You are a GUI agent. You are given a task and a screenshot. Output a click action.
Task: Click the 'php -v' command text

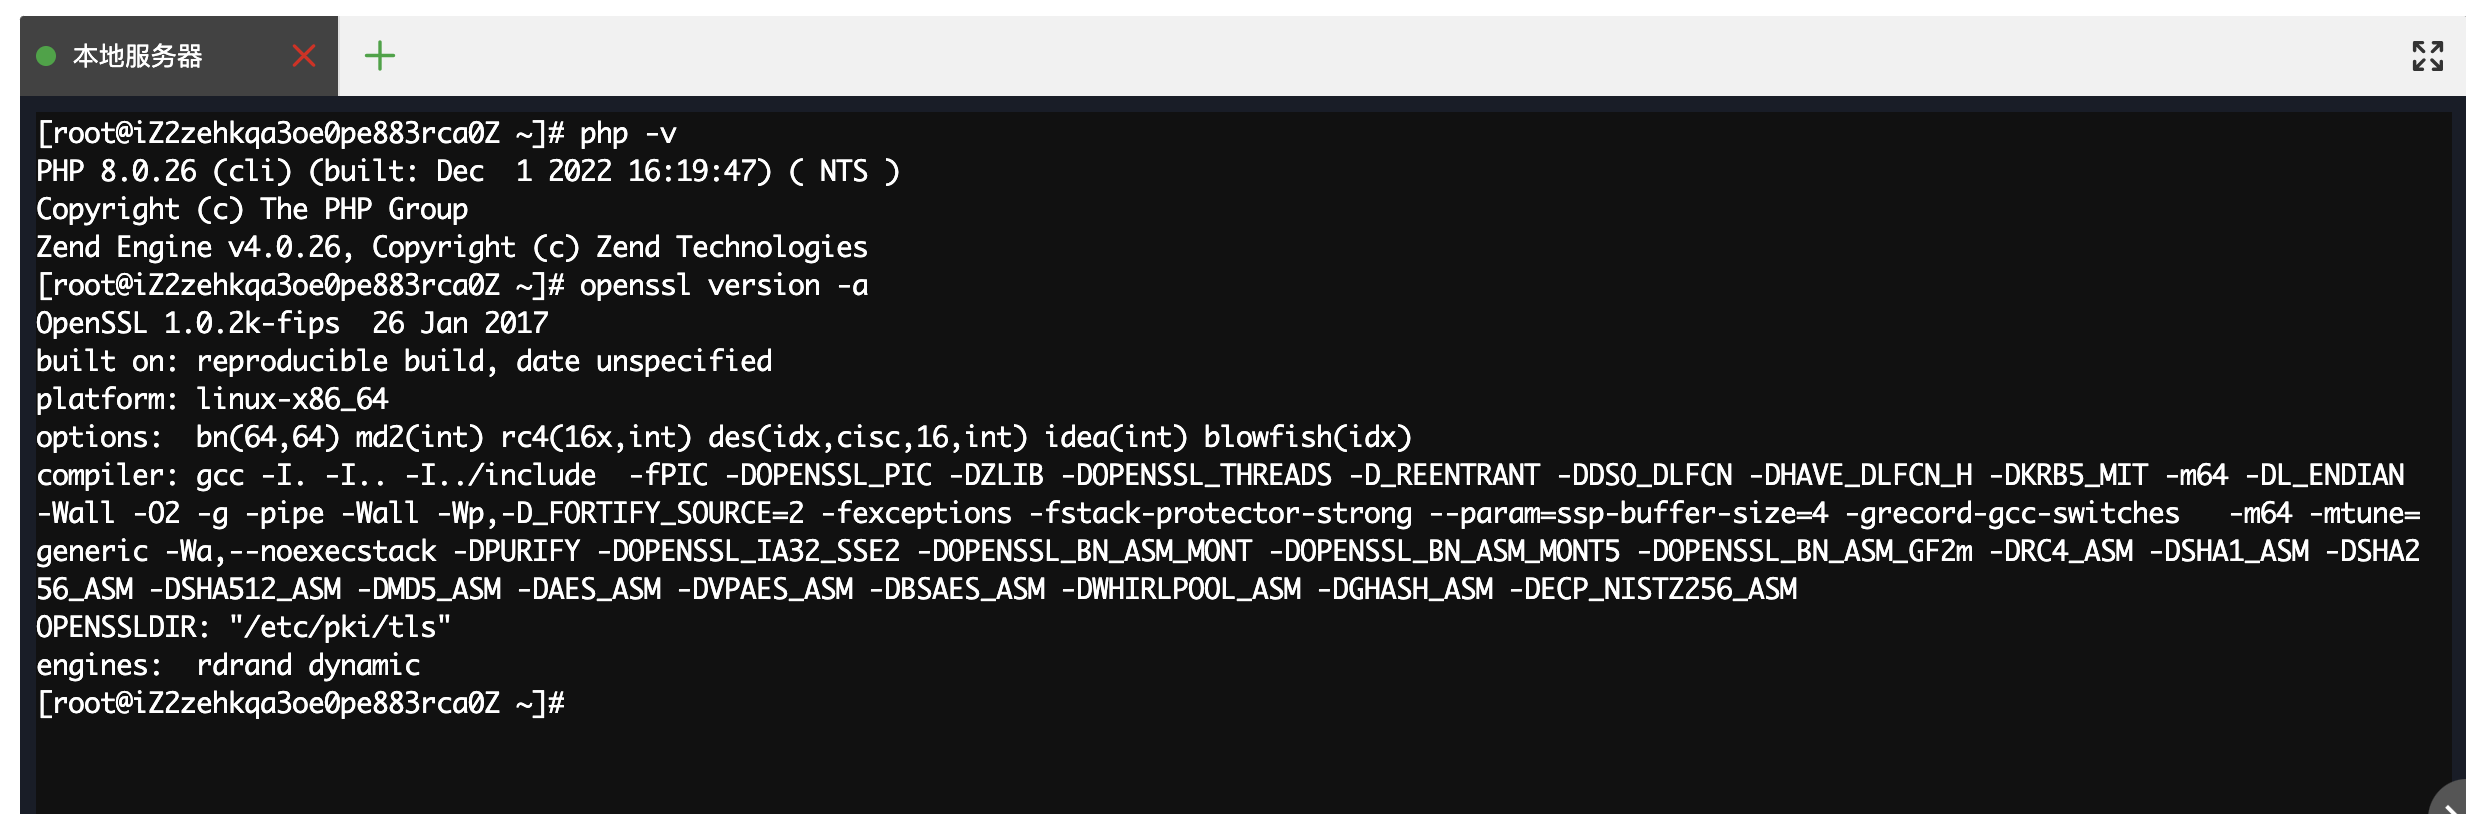[628, 133]
